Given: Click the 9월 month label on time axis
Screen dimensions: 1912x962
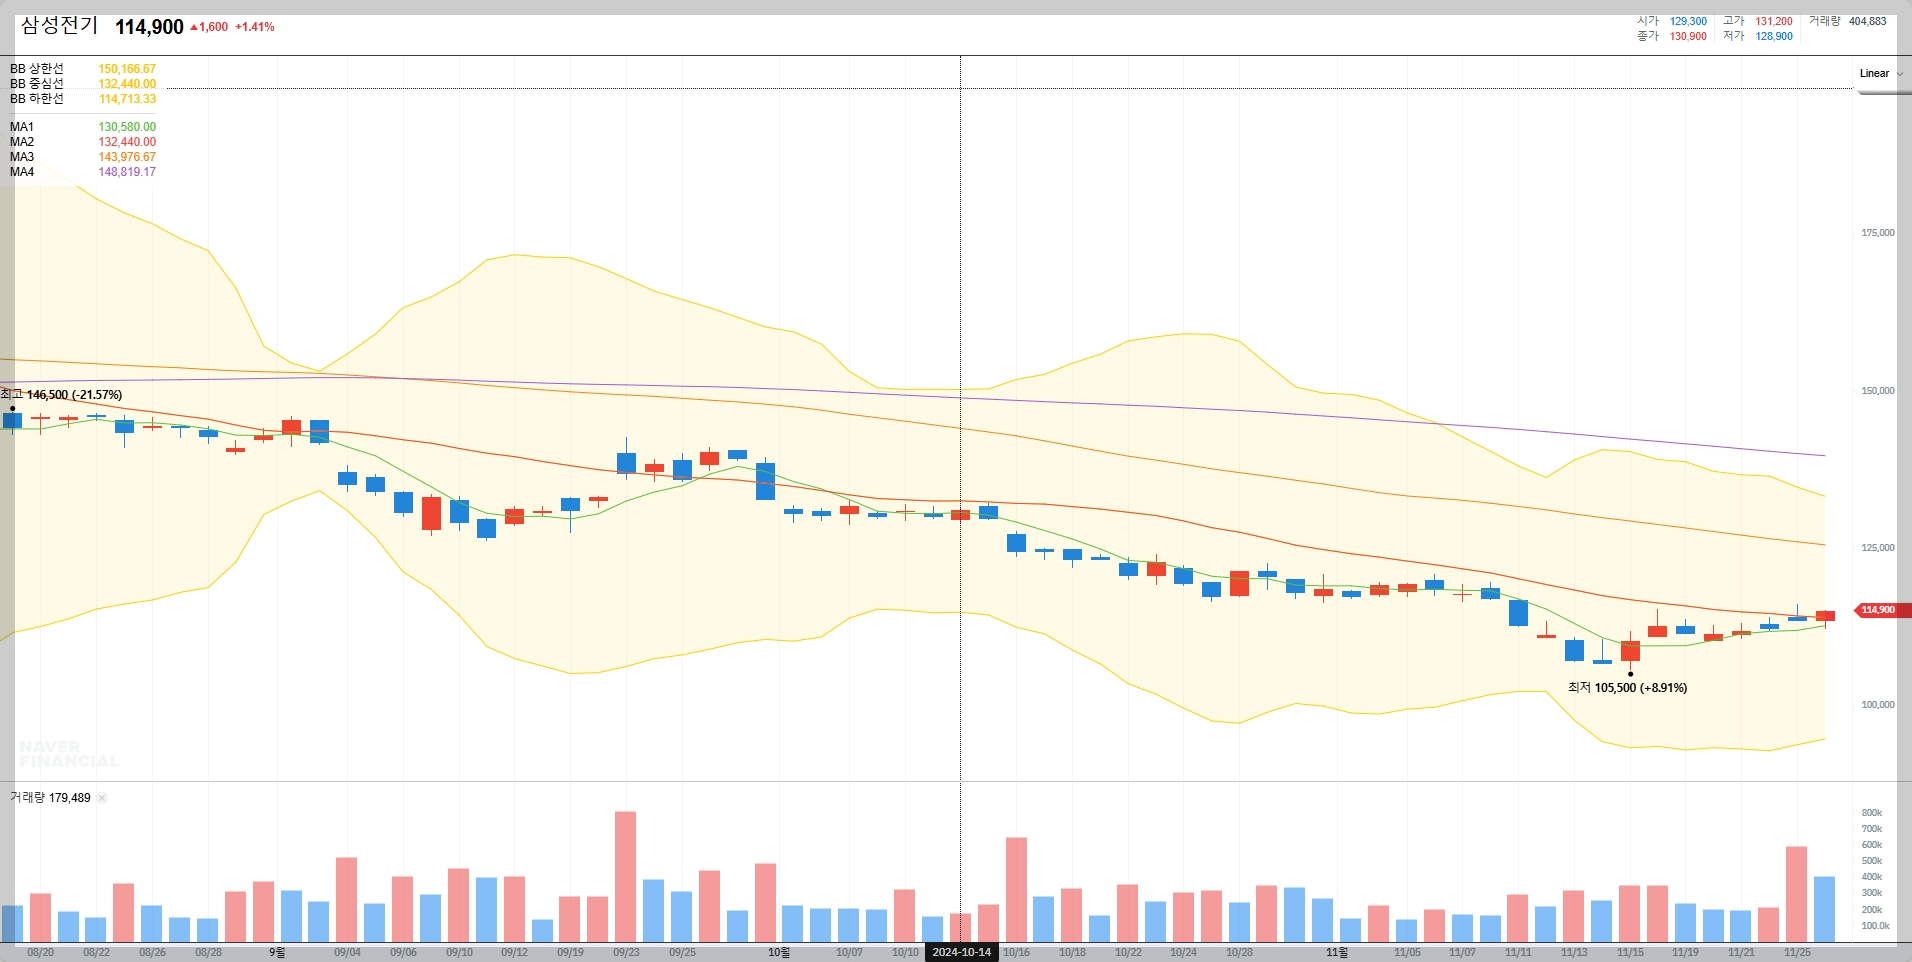Looking at the screenshot, I should pos(277,952).
